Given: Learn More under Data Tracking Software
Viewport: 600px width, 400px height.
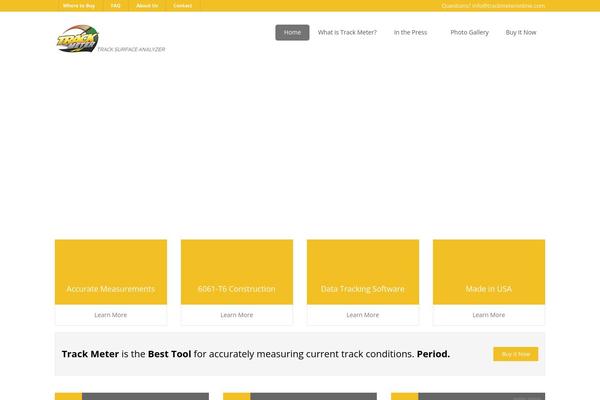Looking at the screenshot, I should 363,315.
